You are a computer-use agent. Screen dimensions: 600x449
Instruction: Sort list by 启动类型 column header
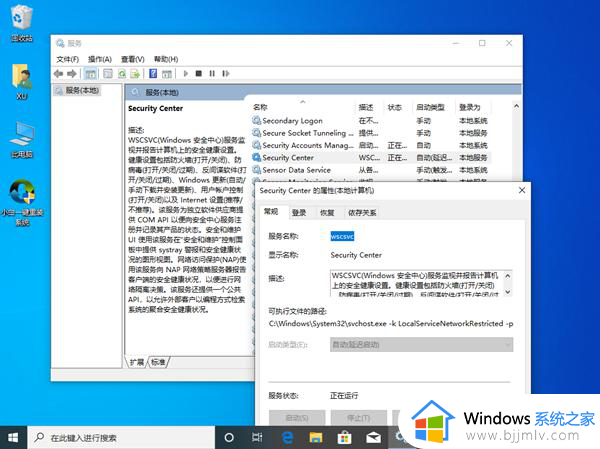point(434,107)
